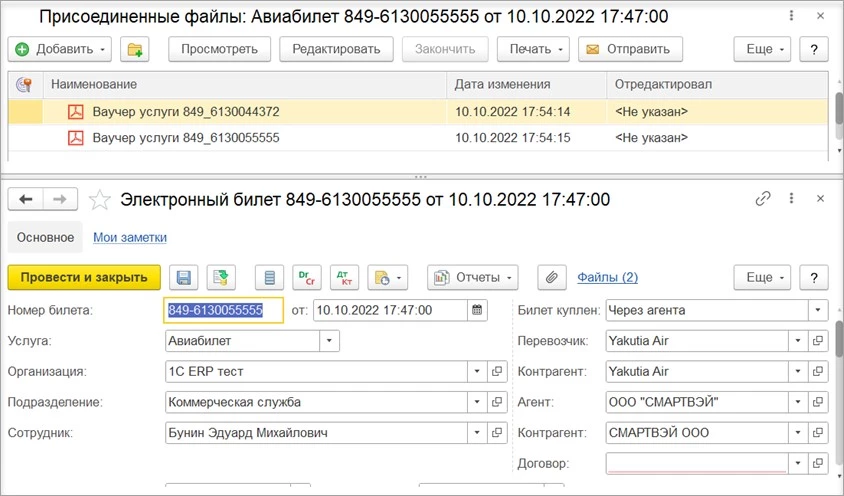
Task: Click Провести и закрыть button
Action: [84, 277]
